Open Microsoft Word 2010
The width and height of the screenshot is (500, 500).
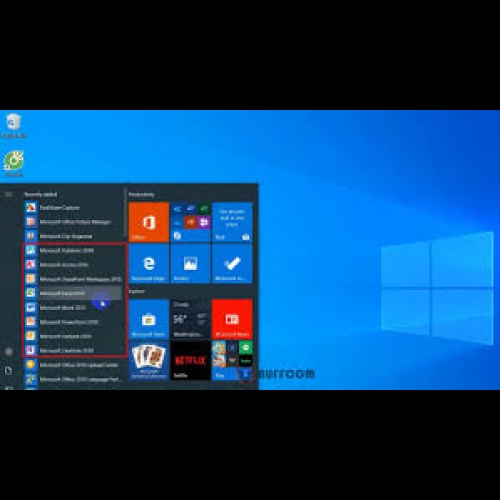point(73,308)
